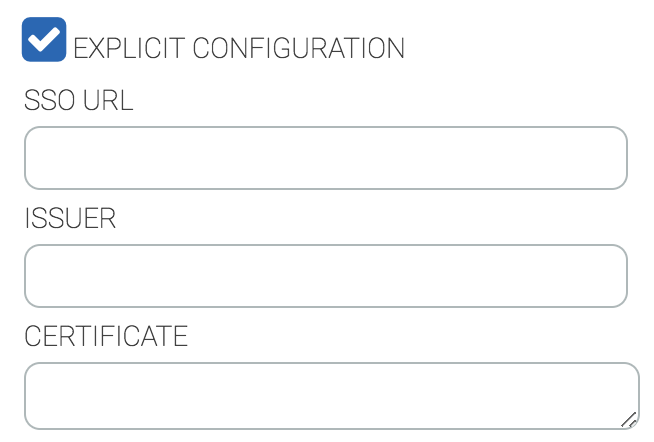Click the word CONFIGURATION beside the checkbox
This screenshot has width=654, height=442.
(x=298, y=47)
